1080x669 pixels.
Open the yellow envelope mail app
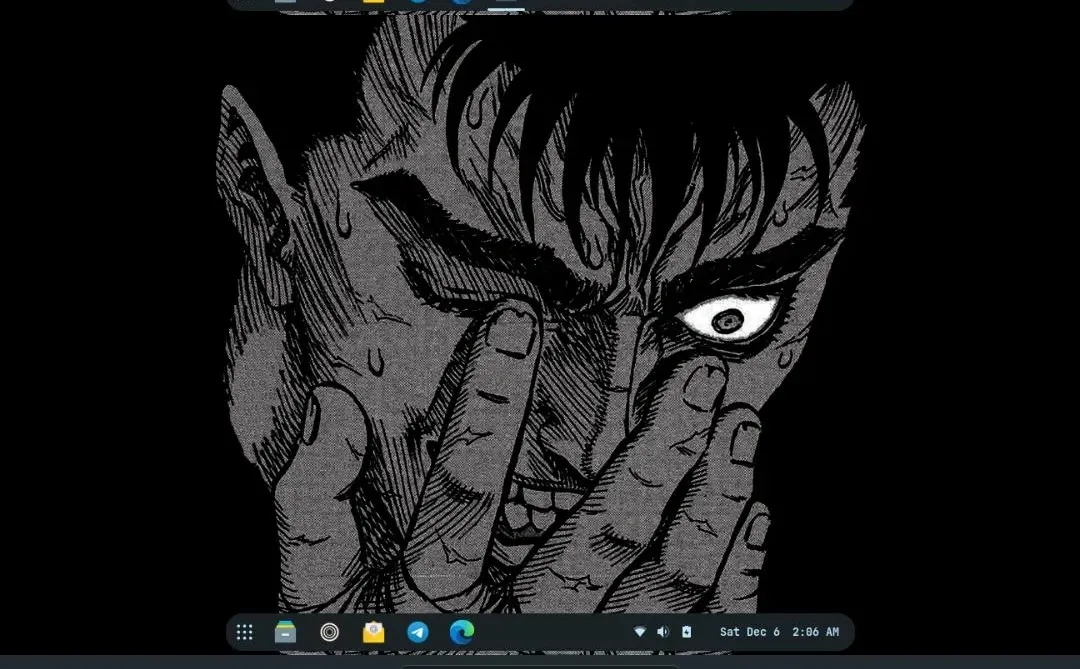[x=373, y=632]
